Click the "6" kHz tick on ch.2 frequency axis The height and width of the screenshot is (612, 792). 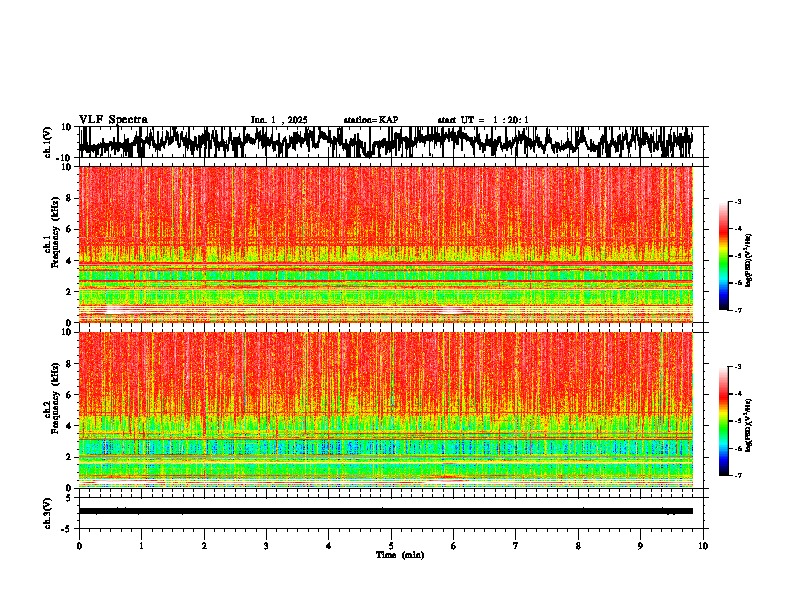click(x=69, y=394)
